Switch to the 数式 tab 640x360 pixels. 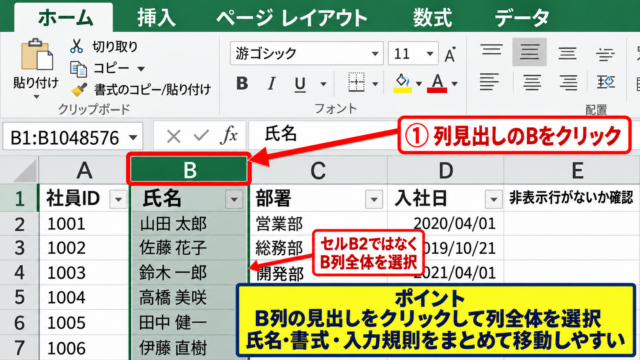pos(432,18)
